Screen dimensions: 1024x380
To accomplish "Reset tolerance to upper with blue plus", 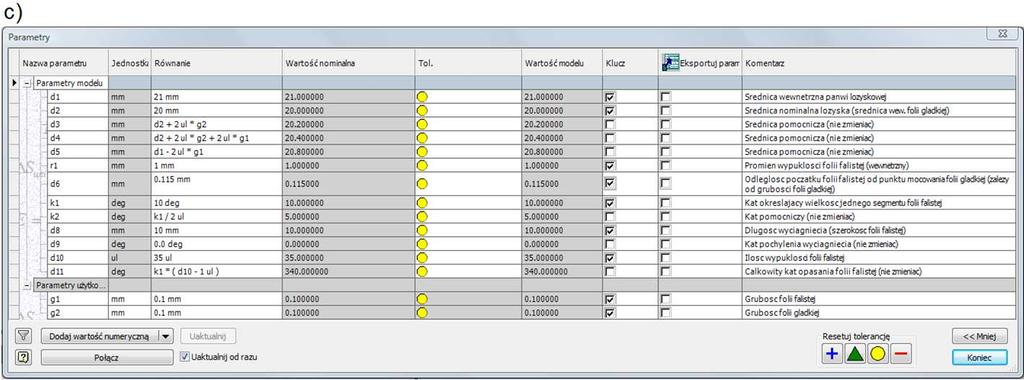I will point(832,354).
